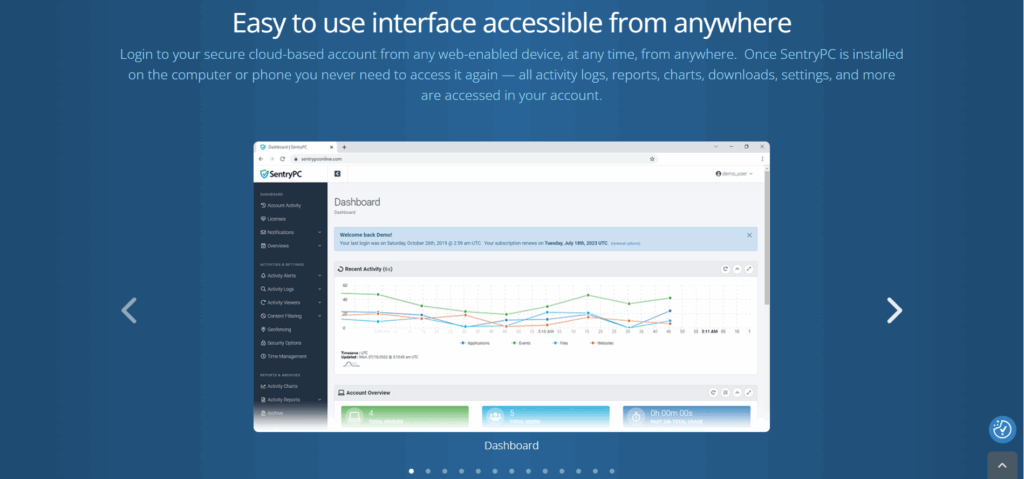
Task: Refresh the Account Overview panel
Action: click(x=713, y=393)
